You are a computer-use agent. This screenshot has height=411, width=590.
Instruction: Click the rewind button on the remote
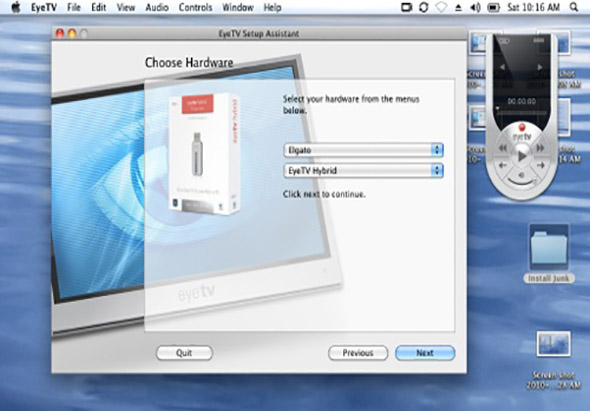tap(502, 148)
